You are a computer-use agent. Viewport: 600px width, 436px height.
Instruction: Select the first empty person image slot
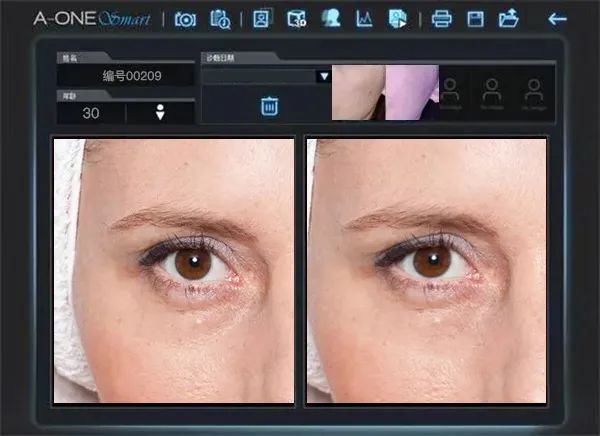click(x=451, y=92)
